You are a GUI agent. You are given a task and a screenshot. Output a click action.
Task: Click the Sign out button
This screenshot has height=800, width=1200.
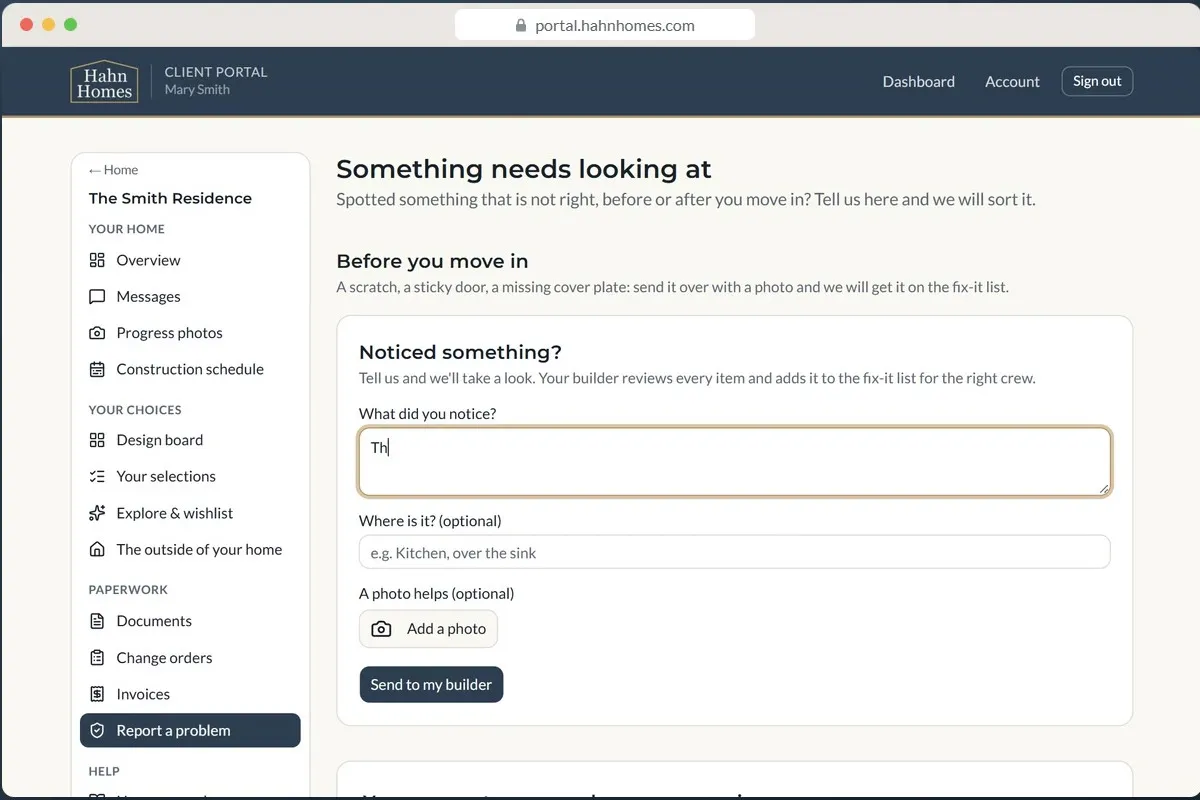coord(1097,81)
